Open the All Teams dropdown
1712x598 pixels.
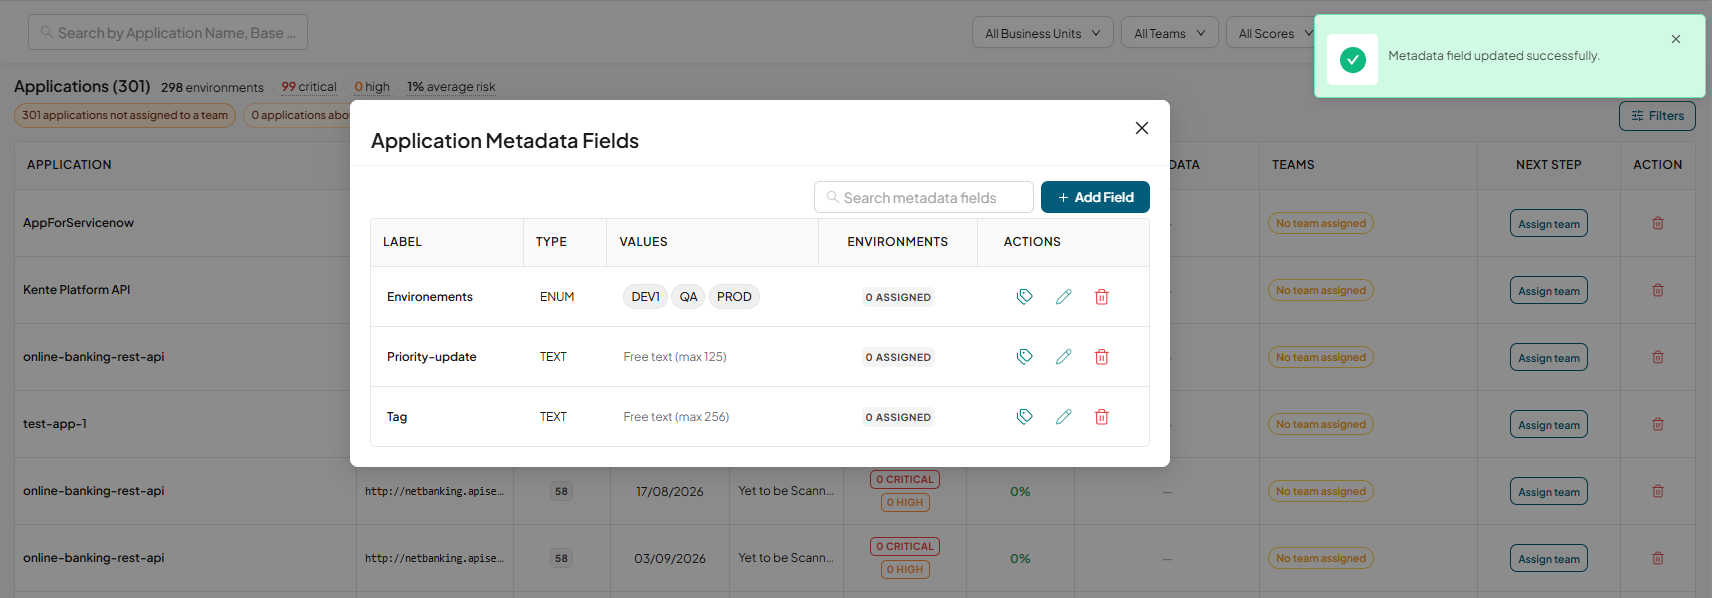1170,33
